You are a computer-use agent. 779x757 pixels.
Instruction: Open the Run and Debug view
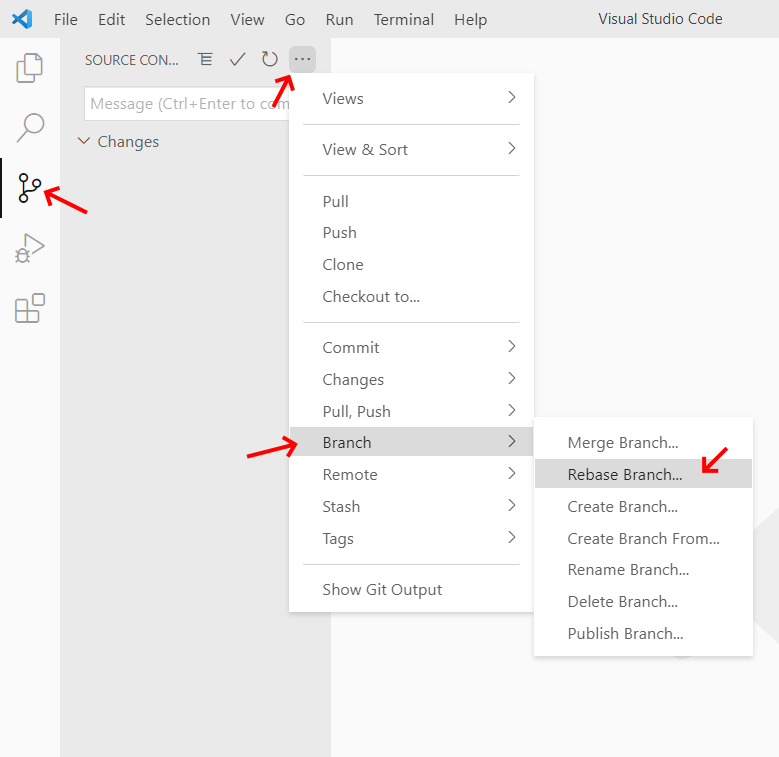point(30,248)
